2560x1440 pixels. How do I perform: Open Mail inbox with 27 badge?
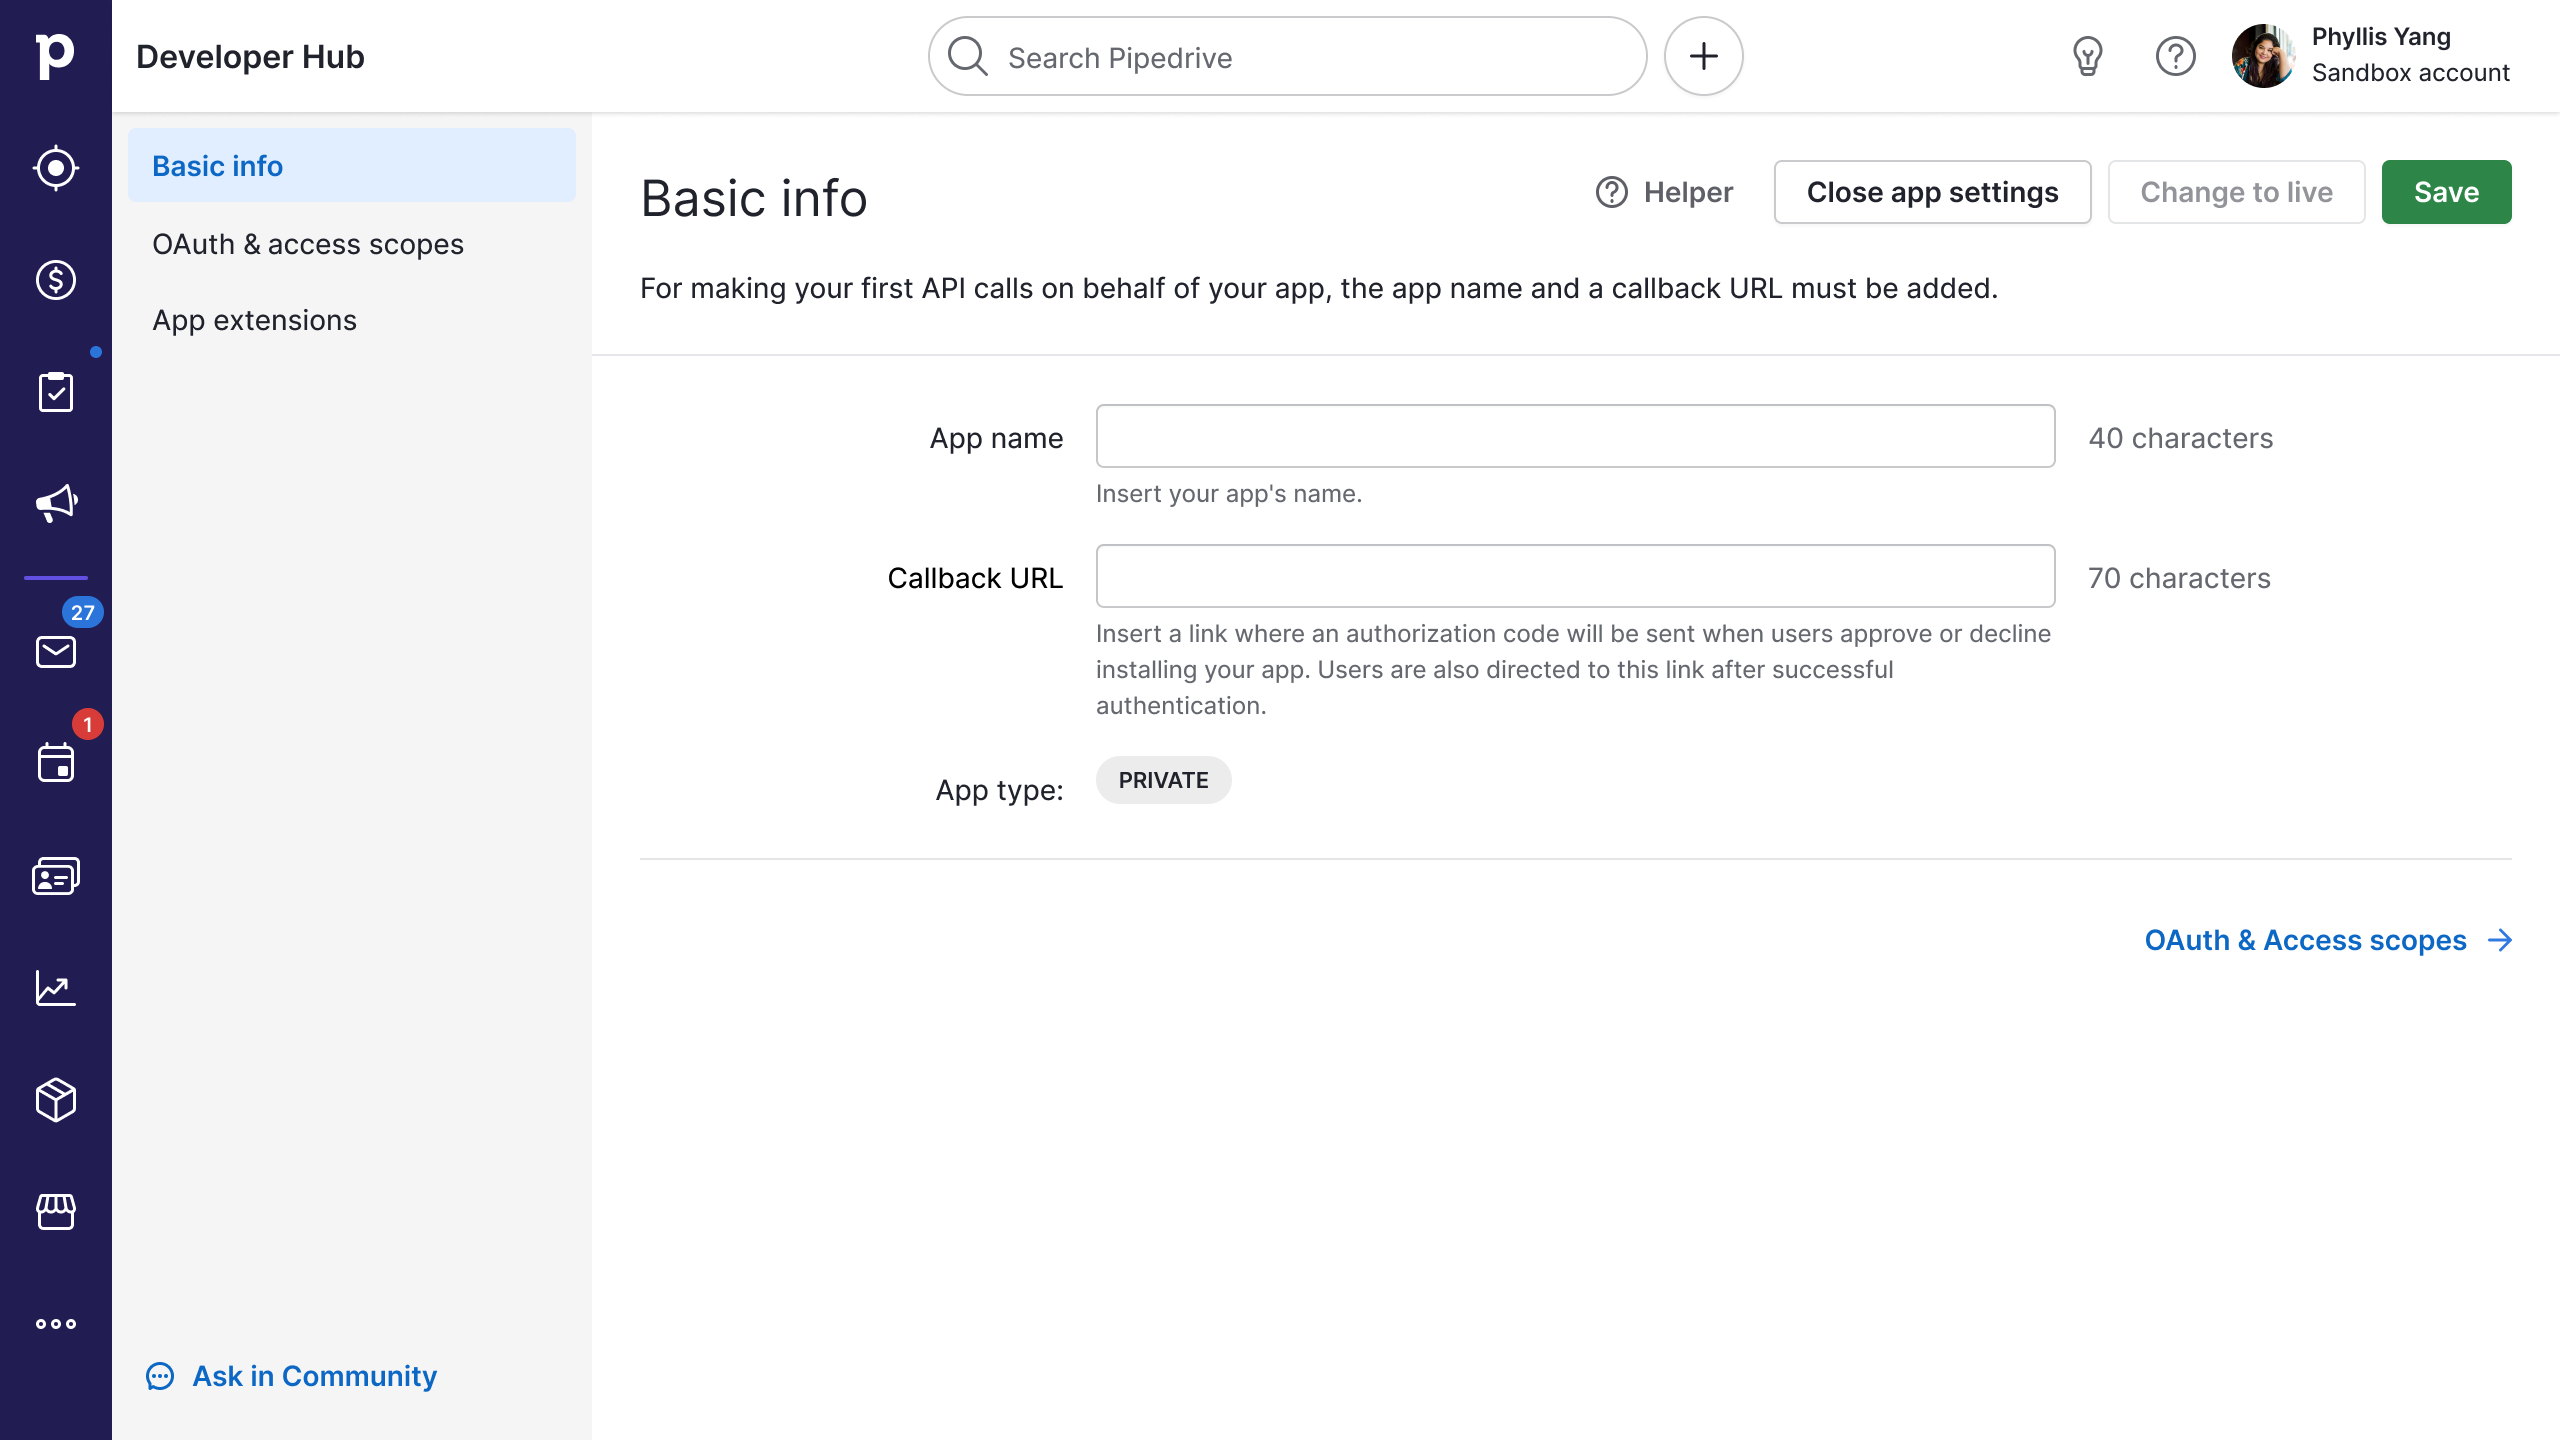[x=56, y=652]
